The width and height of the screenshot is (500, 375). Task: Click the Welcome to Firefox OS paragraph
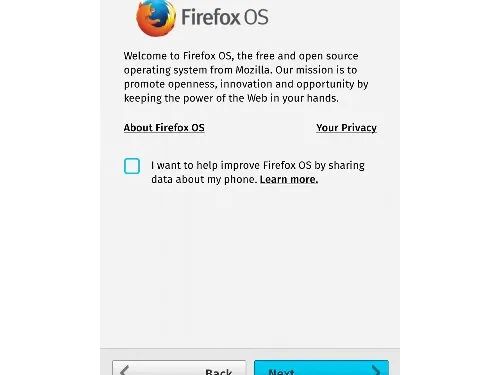pos(246,77)
